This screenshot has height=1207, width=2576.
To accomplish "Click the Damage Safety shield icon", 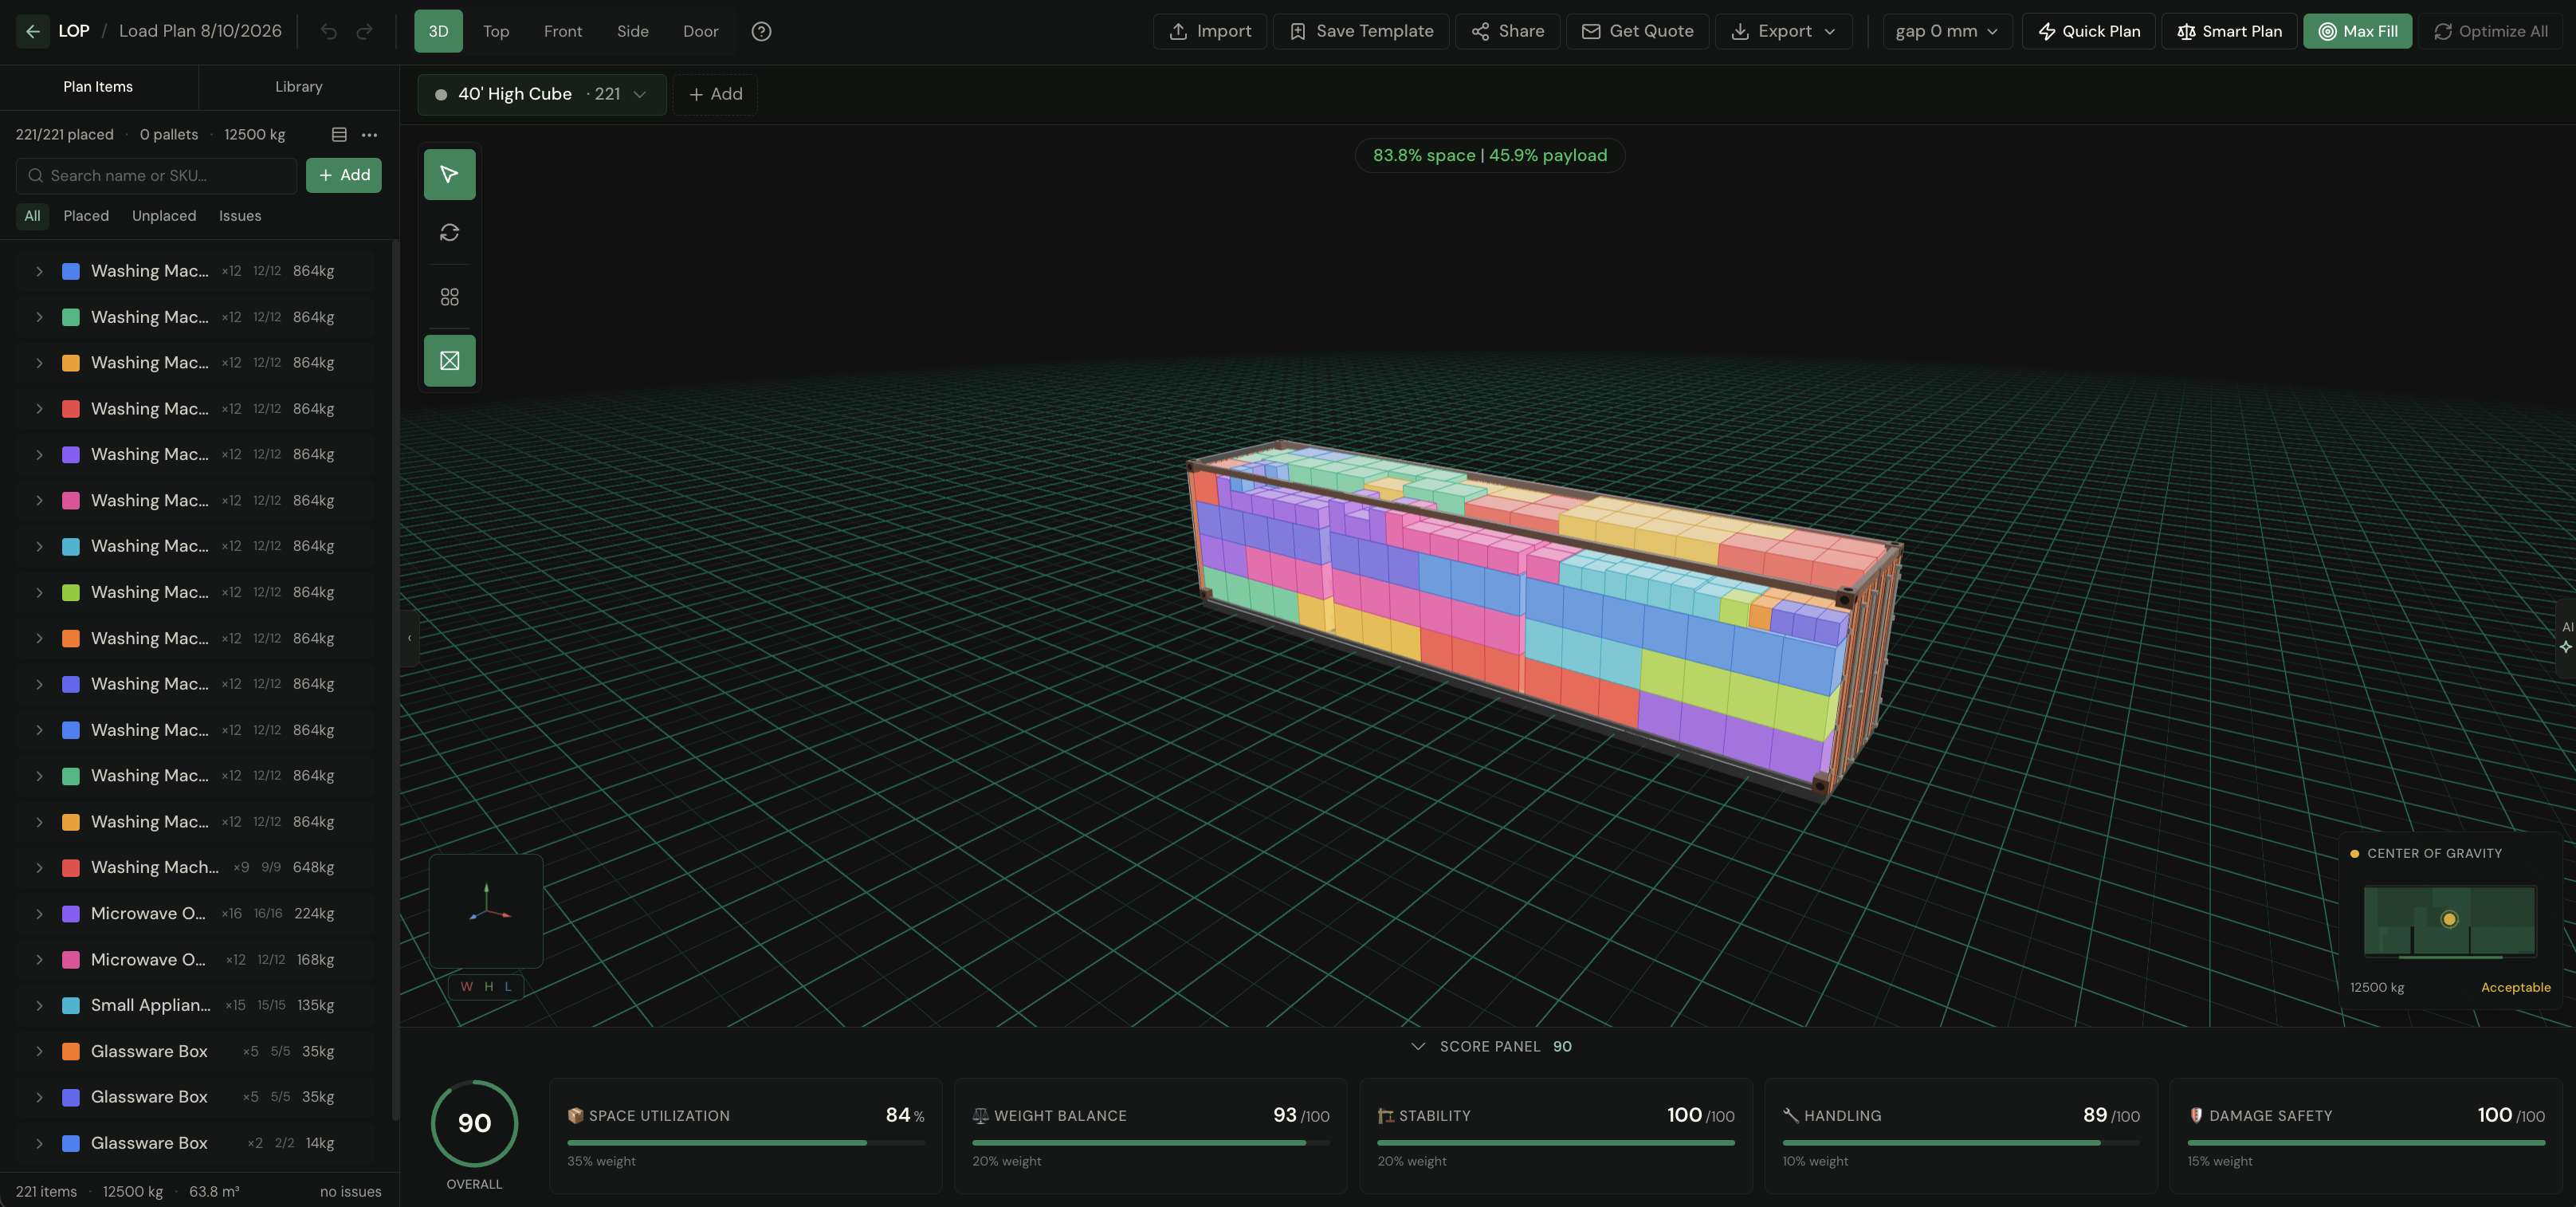I will (x=2196, y=1115).
